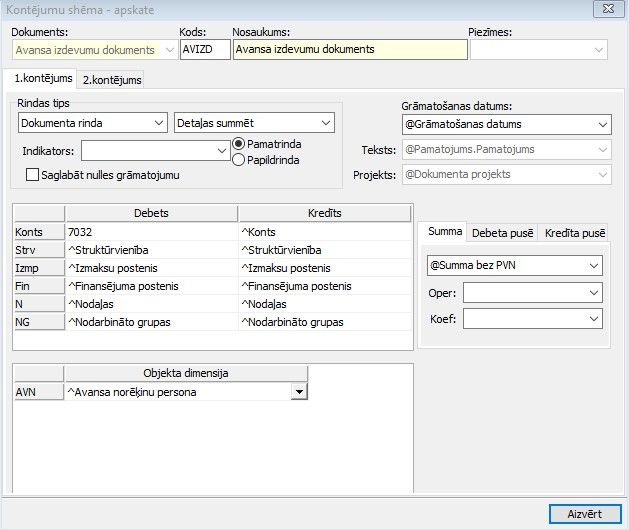Close the Kontējumu shēma window
This screenshot has width=629, height=530.
604,8
